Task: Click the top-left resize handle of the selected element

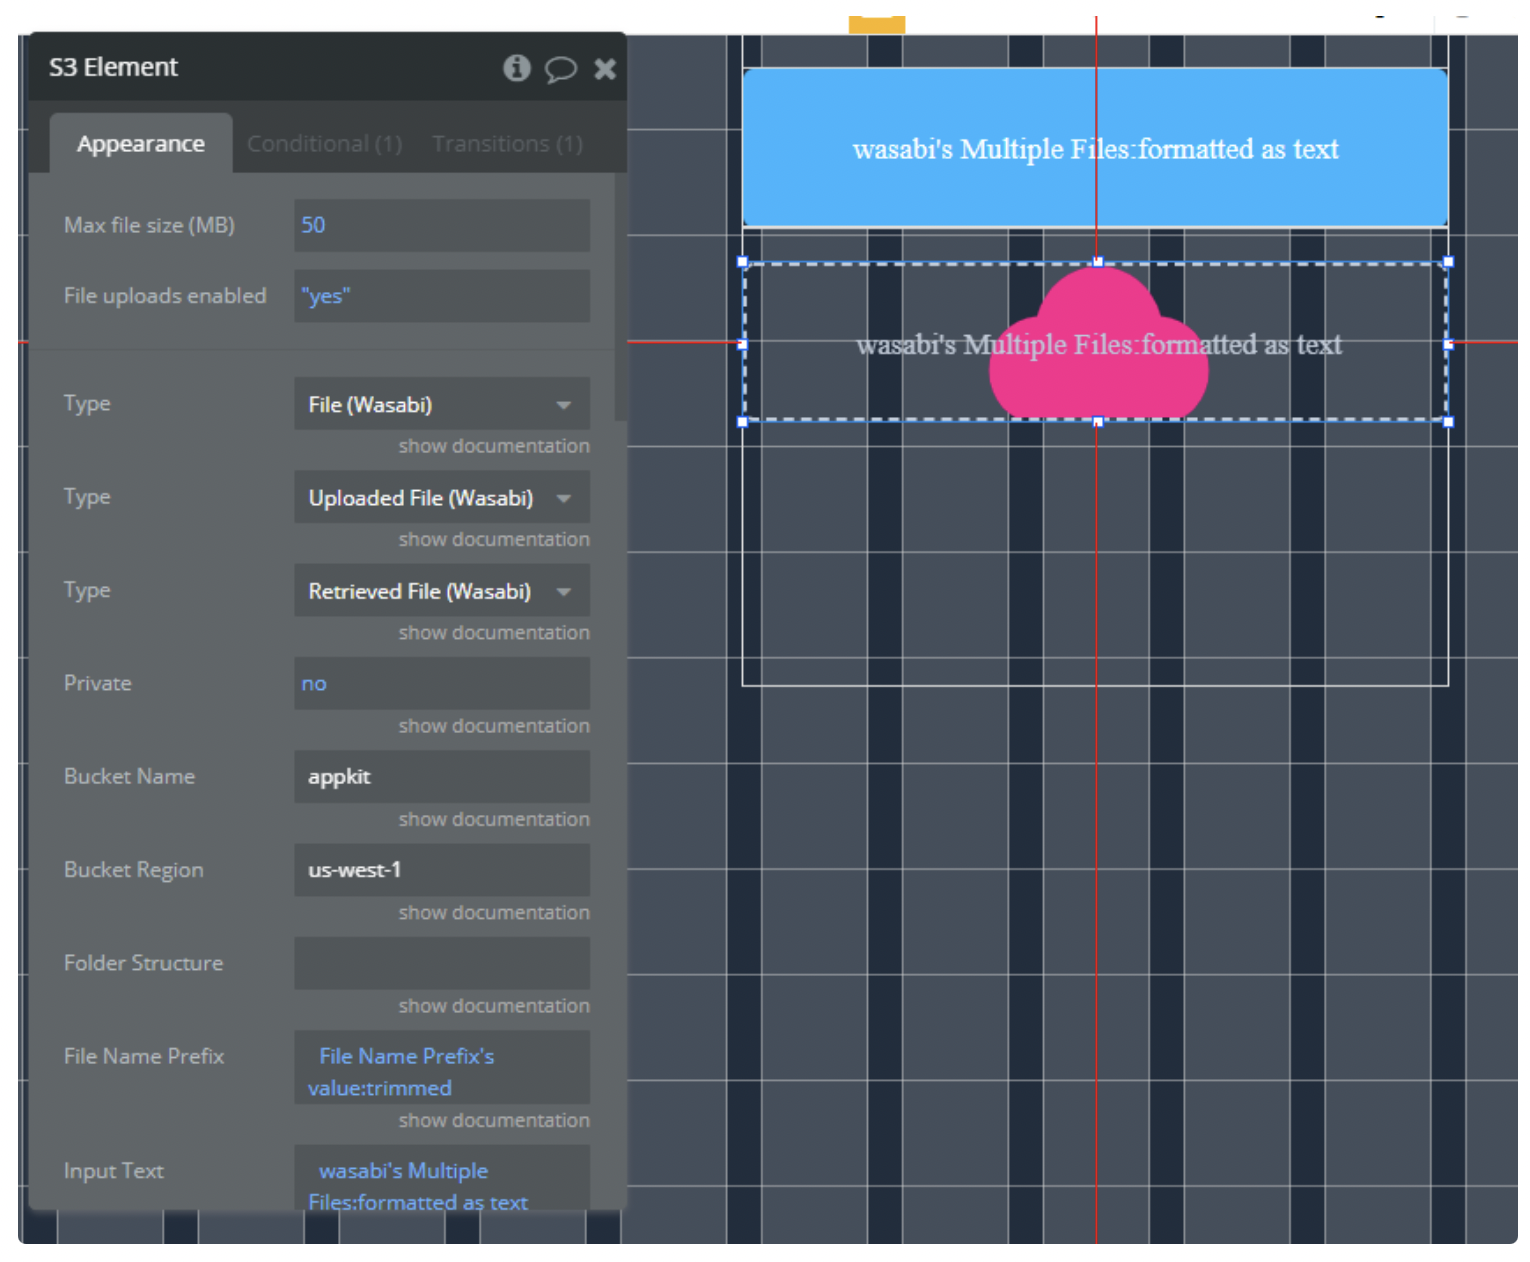Action: pyautogui.click(x=743, y=262)
